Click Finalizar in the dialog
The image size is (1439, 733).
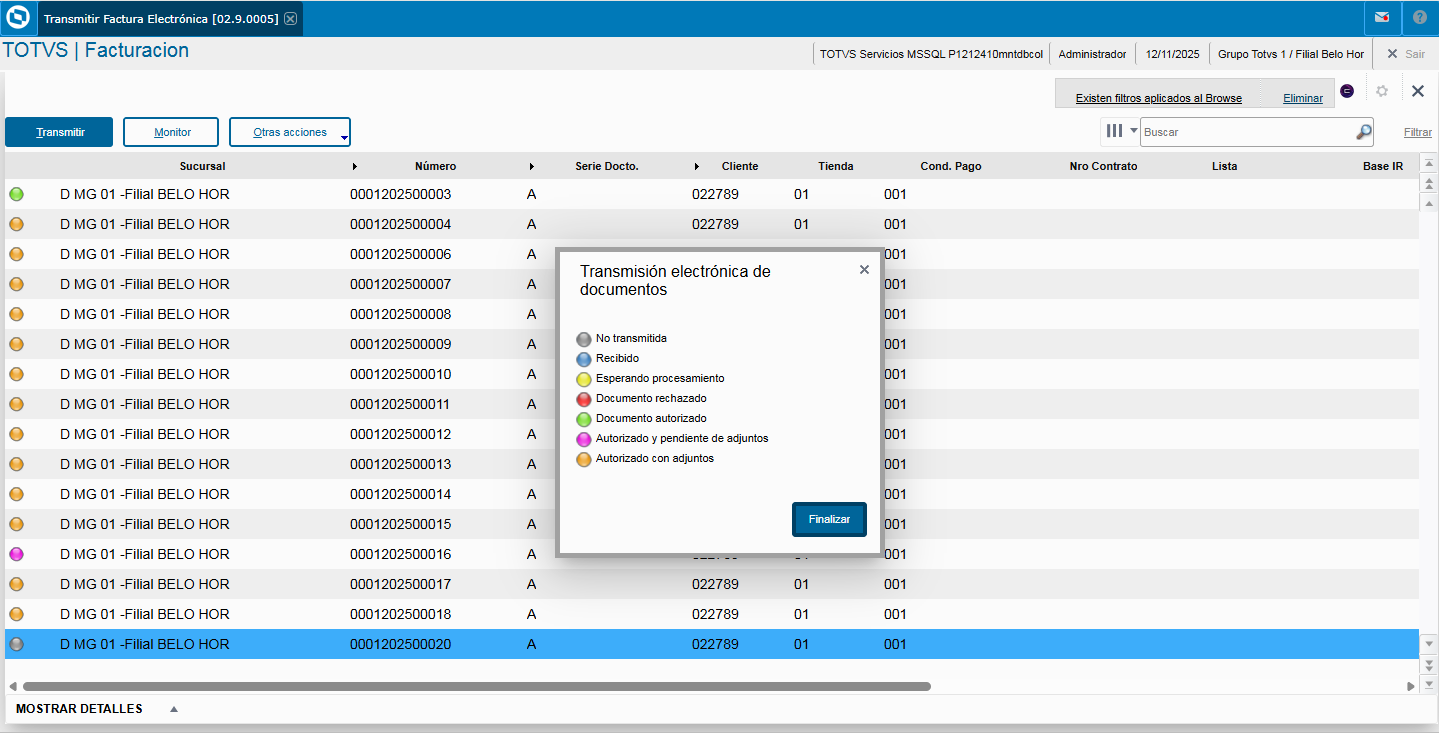(829, 520)
